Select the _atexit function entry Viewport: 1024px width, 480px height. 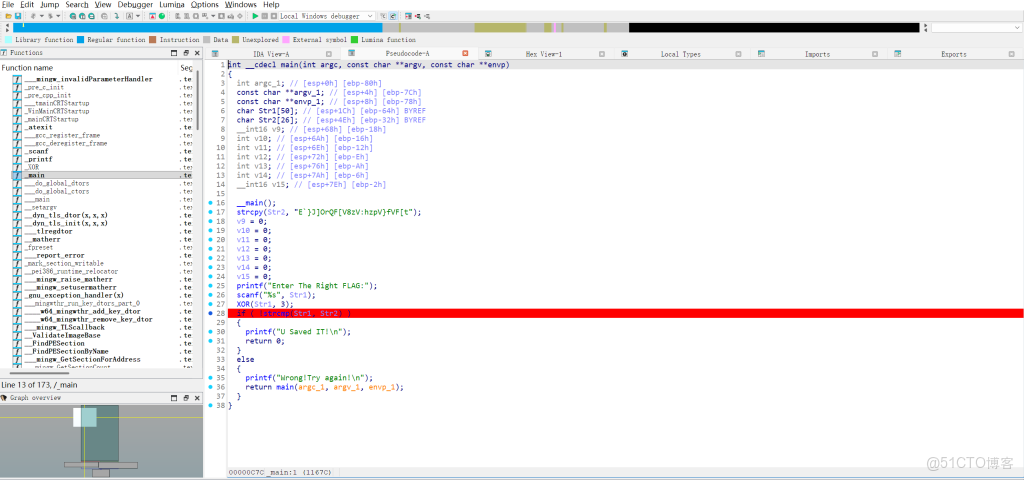click(103, 127)
